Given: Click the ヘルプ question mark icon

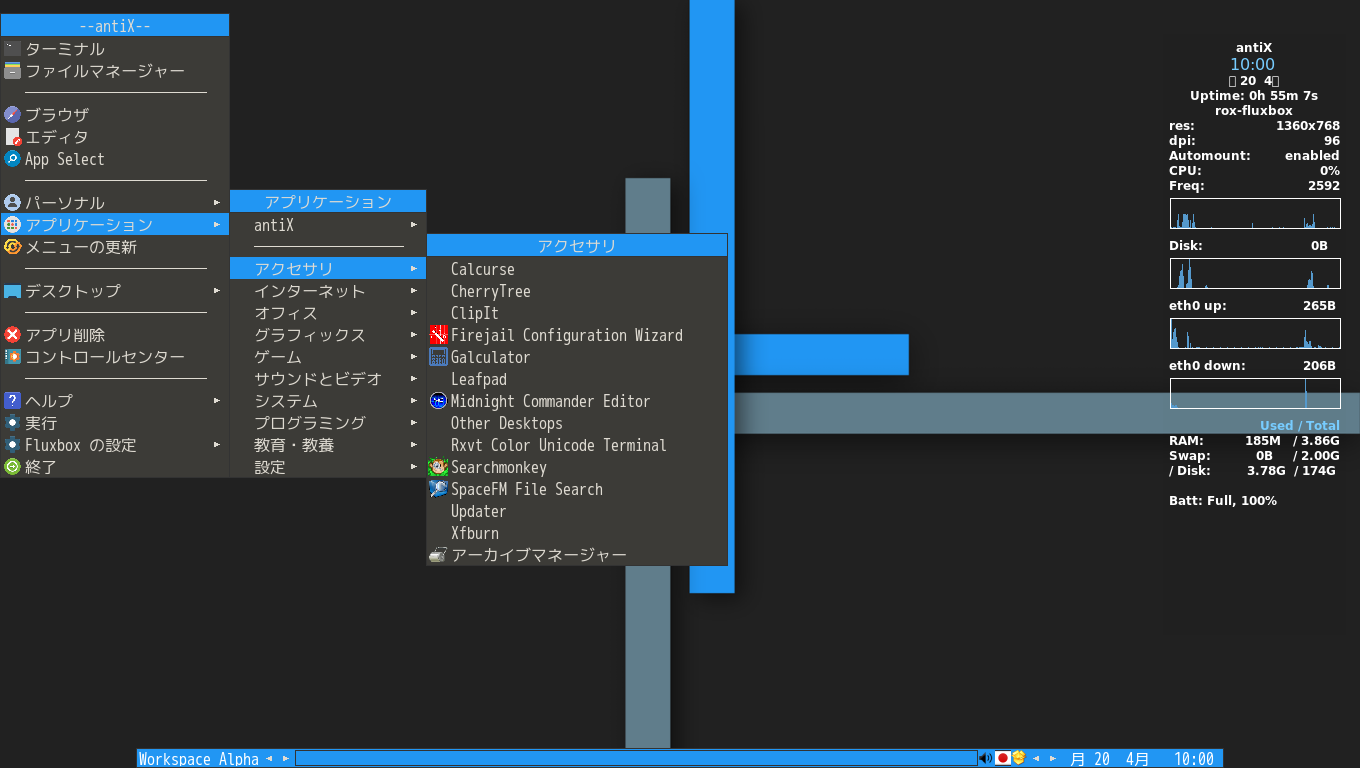Looking at the screenshot, I should pos(12,401).
